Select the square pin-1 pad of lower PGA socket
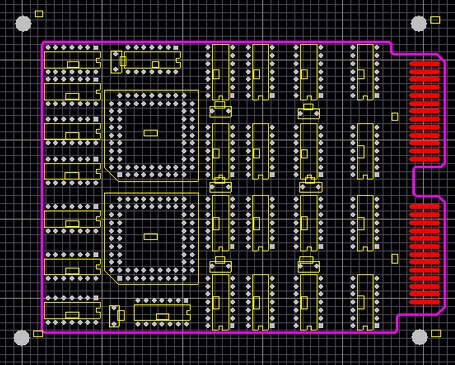 point(120,278)
